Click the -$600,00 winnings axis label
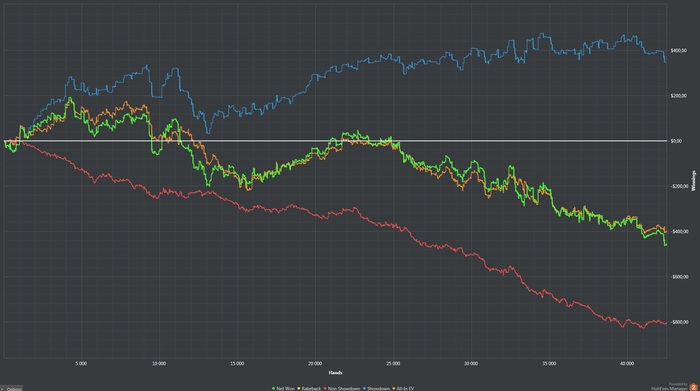 679,277
